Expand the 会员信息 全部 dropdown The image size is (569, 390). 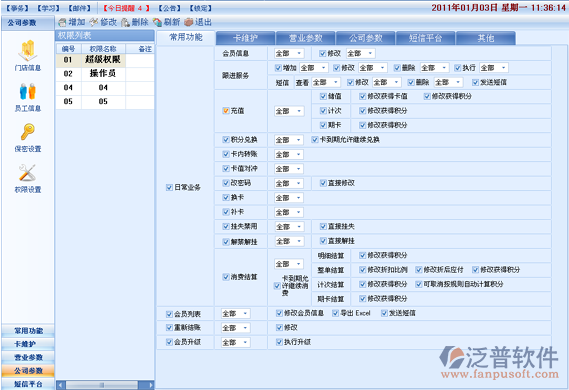tap(288, 54)
